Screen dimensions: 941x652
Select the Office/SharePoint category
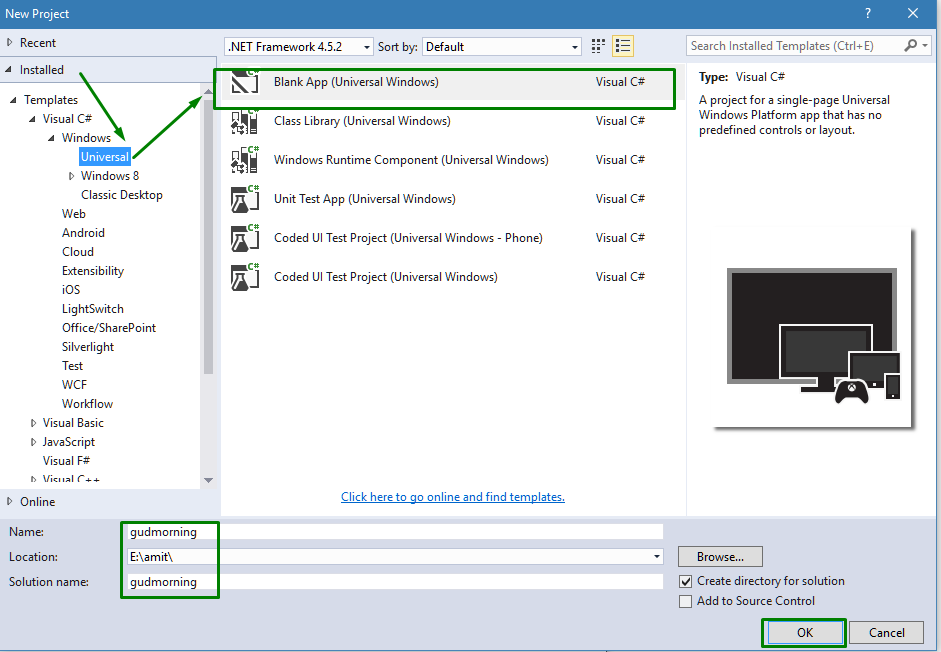tap(109, 328)
